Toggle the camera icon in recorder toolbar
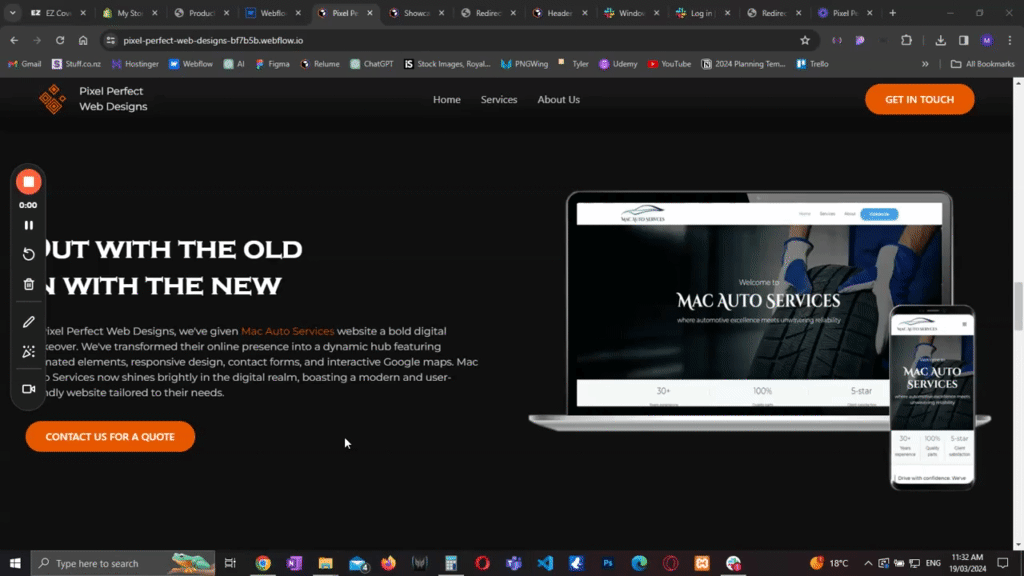Viewport: 1024px width, 576px height. [28, 388]
